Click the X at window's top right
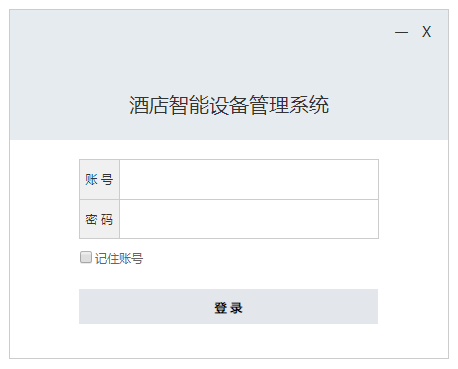 pos(426,32)
